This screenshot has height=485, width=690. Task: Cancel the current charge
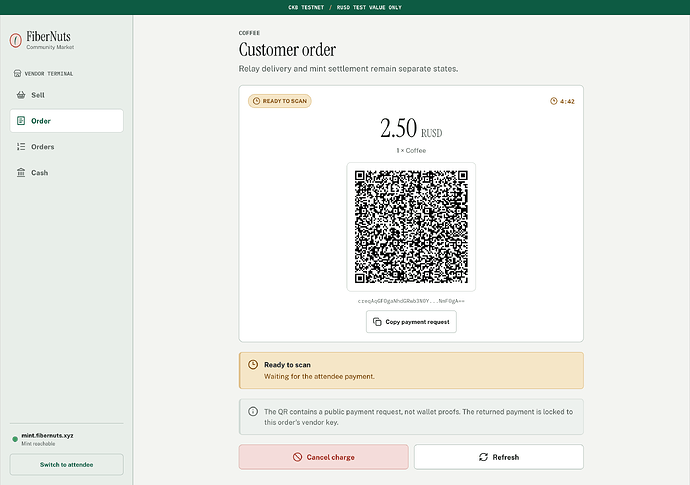[x=323, y=457]
